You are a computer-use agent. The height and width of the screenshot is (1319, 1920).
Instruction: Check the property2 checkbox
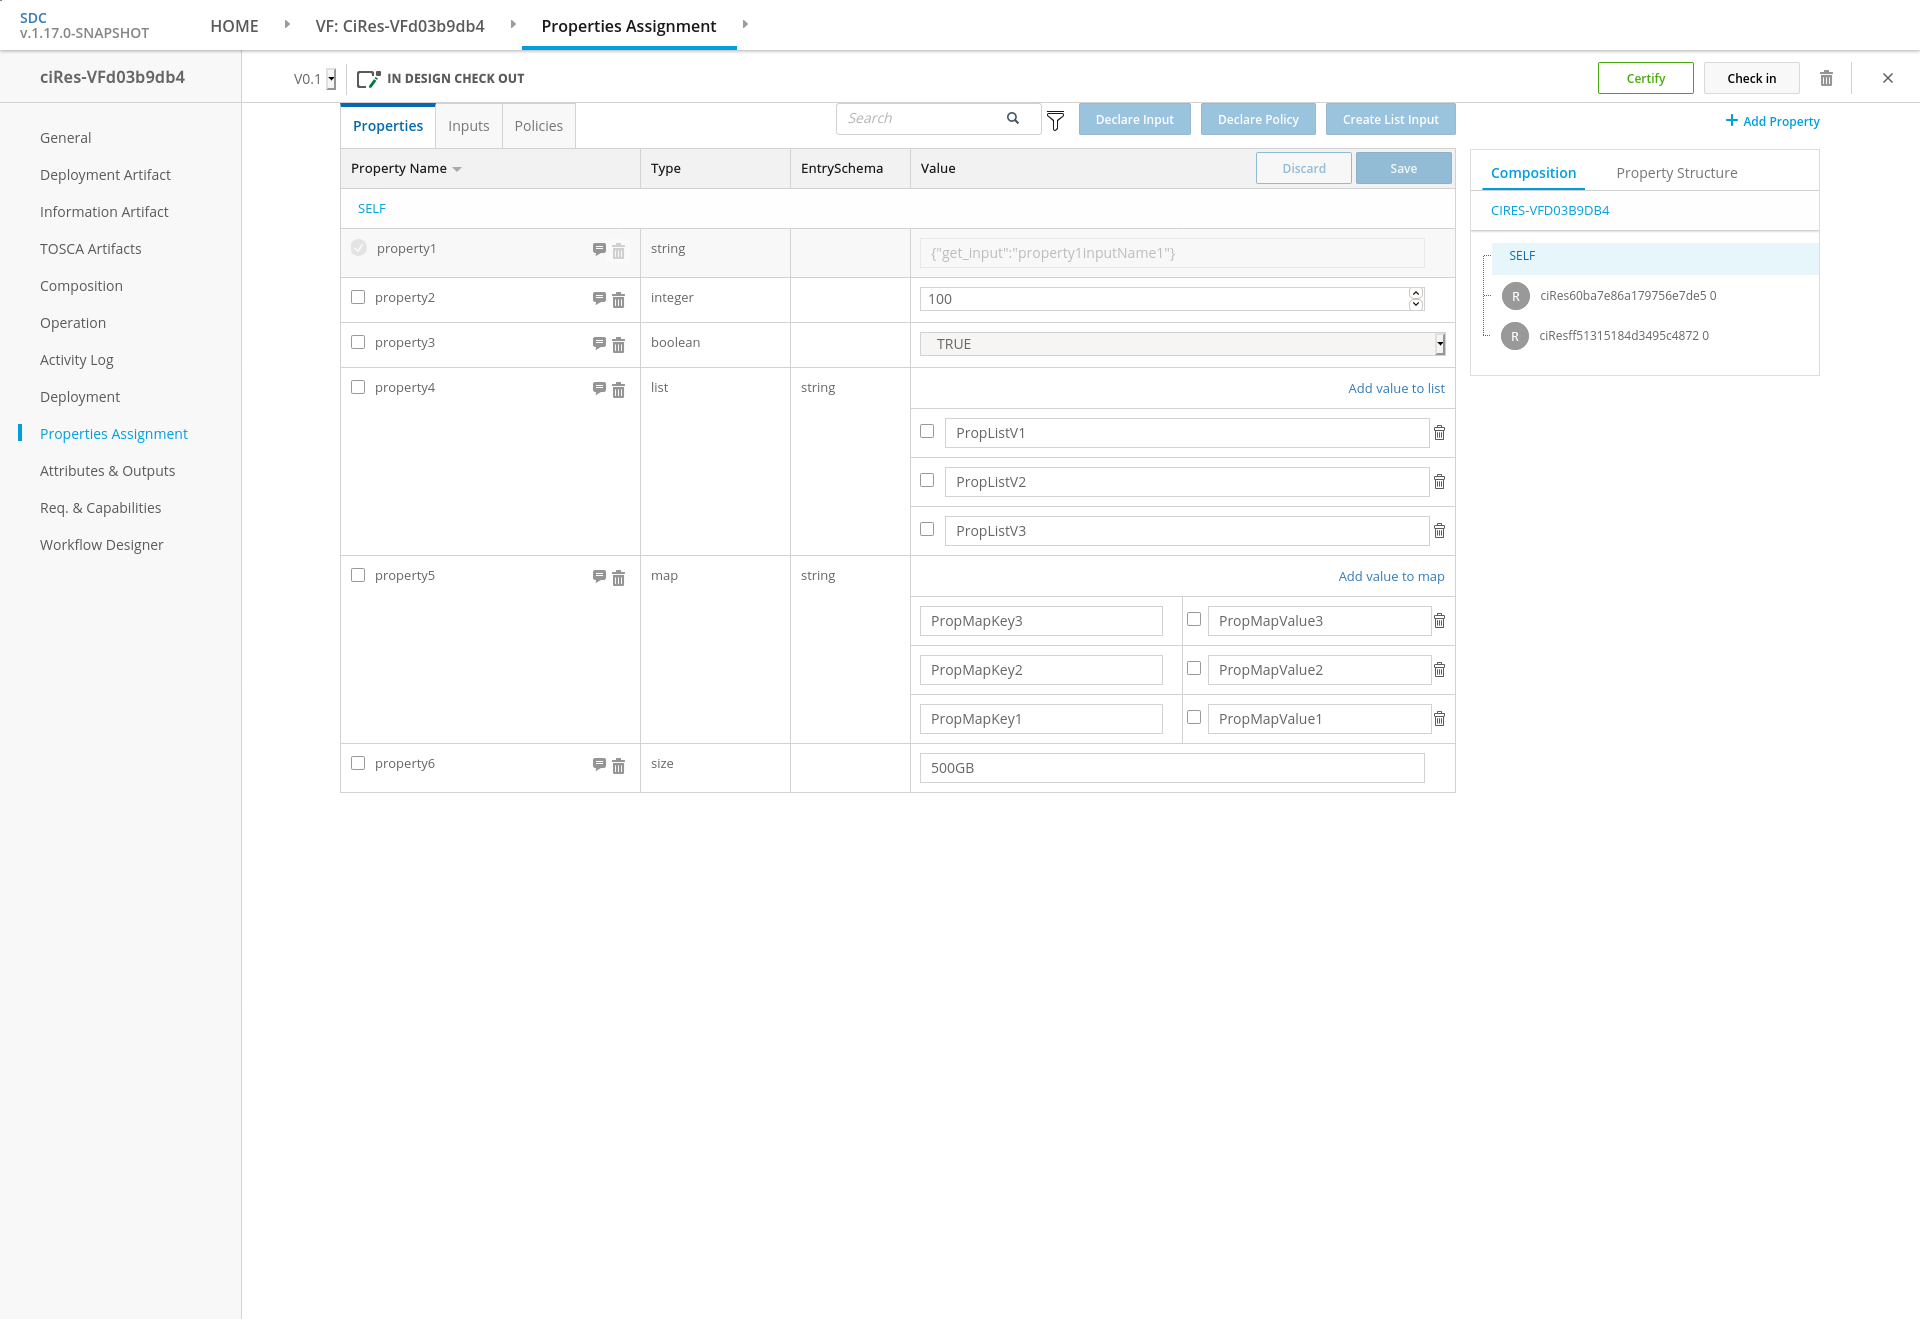pyautogui.click(x=358, y=297)
